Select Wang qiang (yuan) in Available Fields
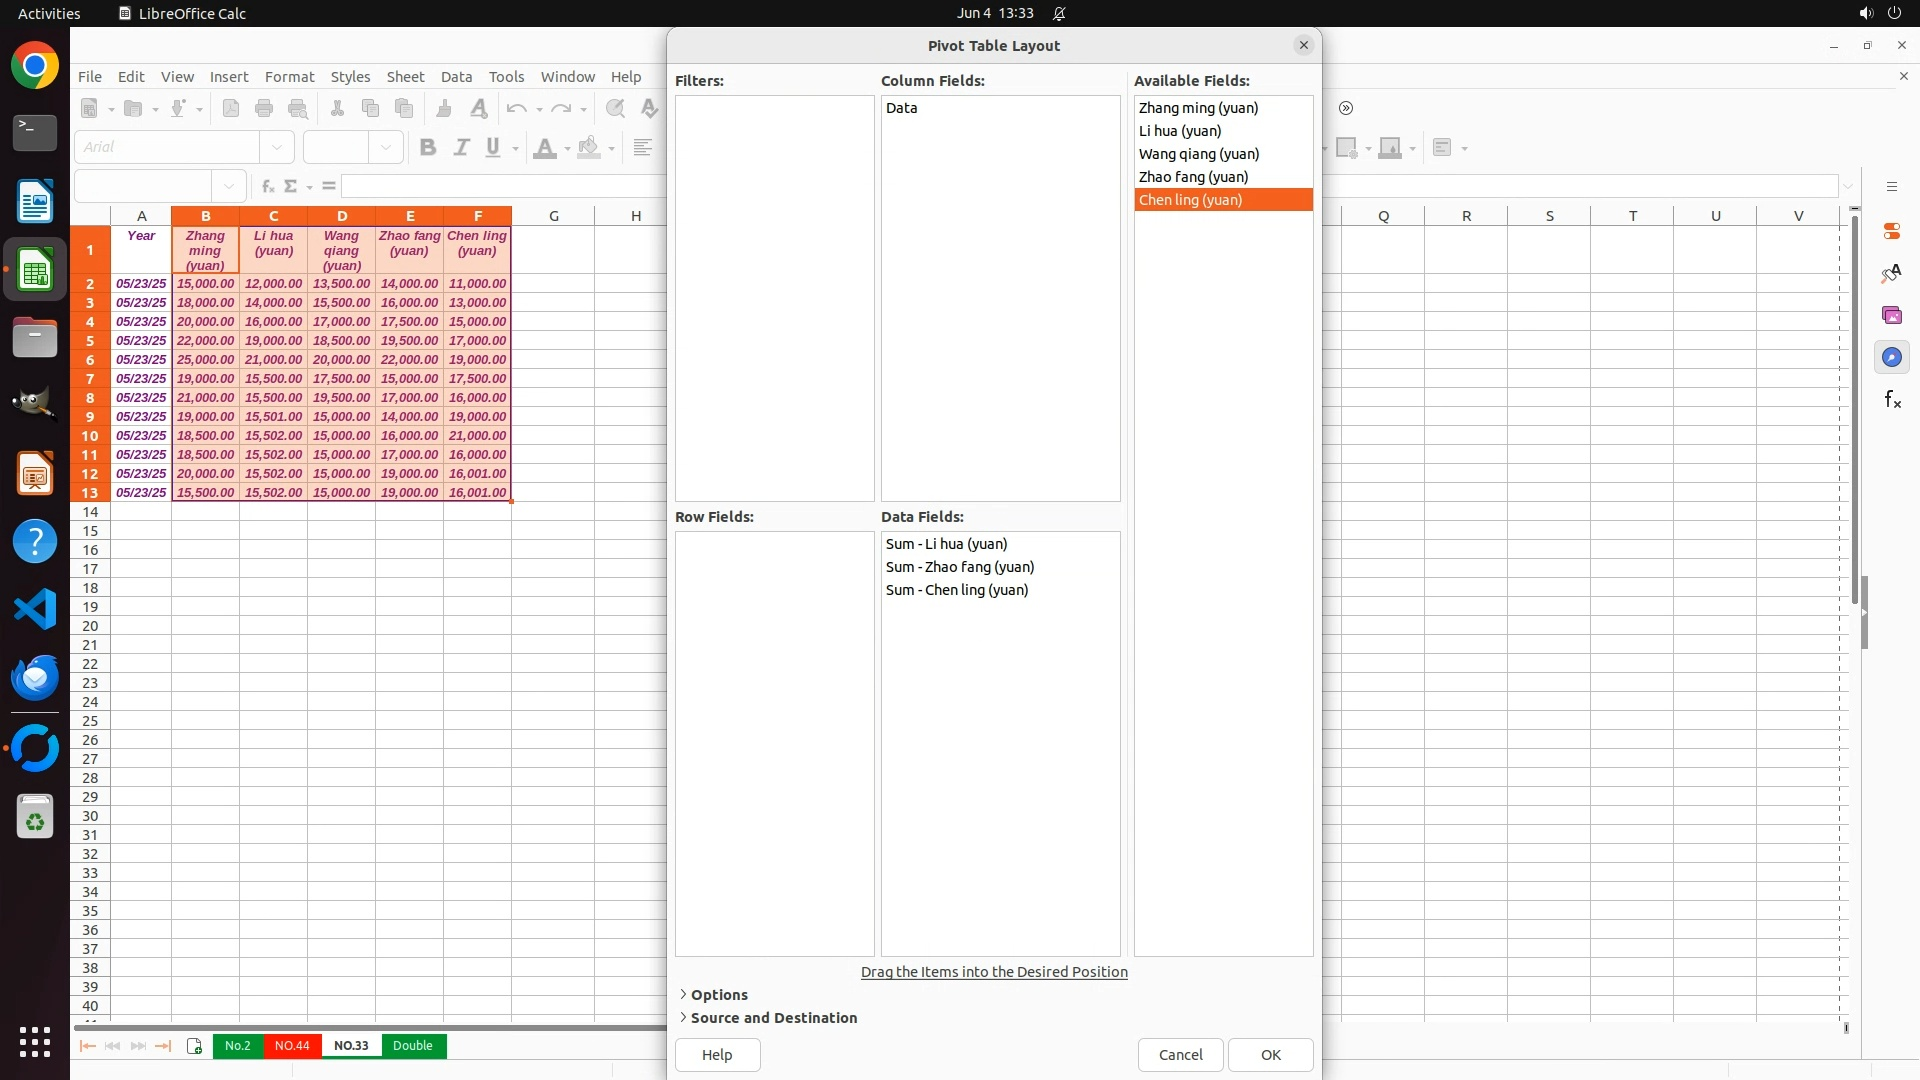Screen dimensions: 1920x1080 click(1198, 154)
